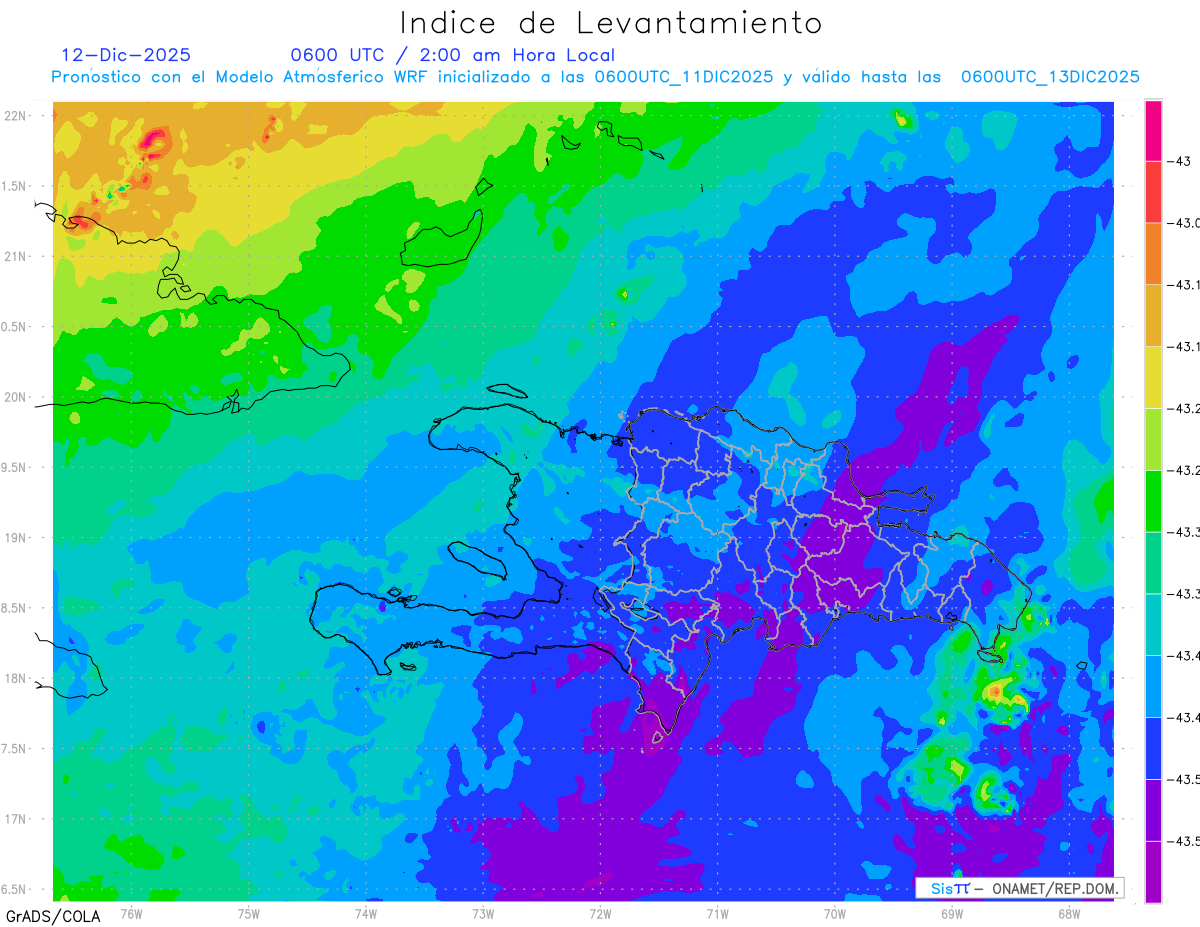Click the "22N" latitude label
Viewport: 1200px width, 927px height.
(17, 115)
